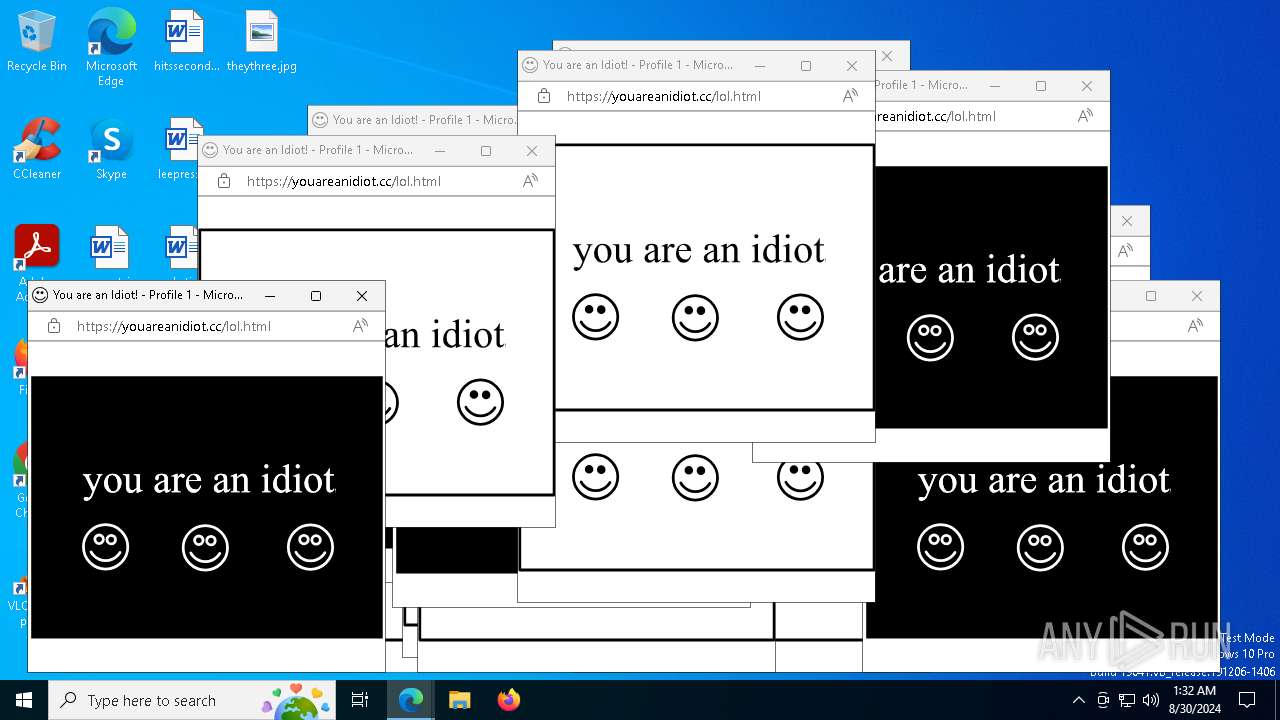Click Read Aloud icon in the lower-right popup

[1195, 326]
